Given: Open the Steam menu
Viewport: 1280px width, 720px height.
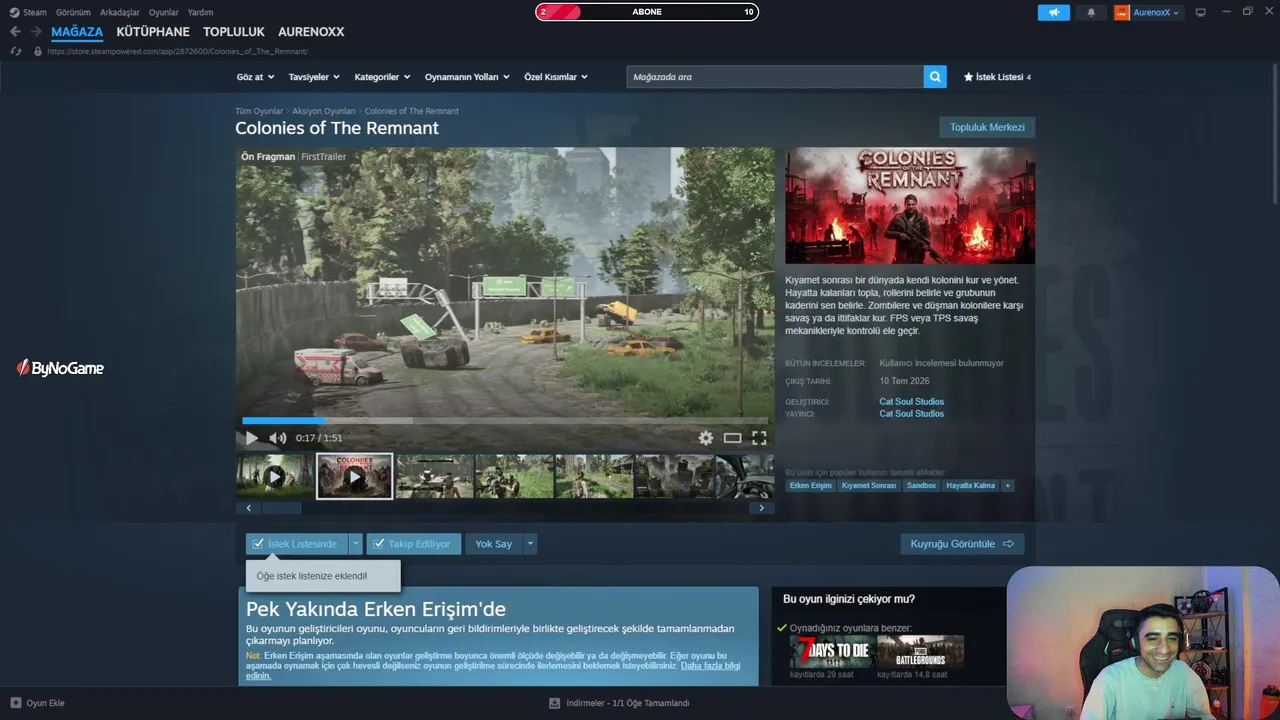Looking at the screenshot, I should point(35,12).
